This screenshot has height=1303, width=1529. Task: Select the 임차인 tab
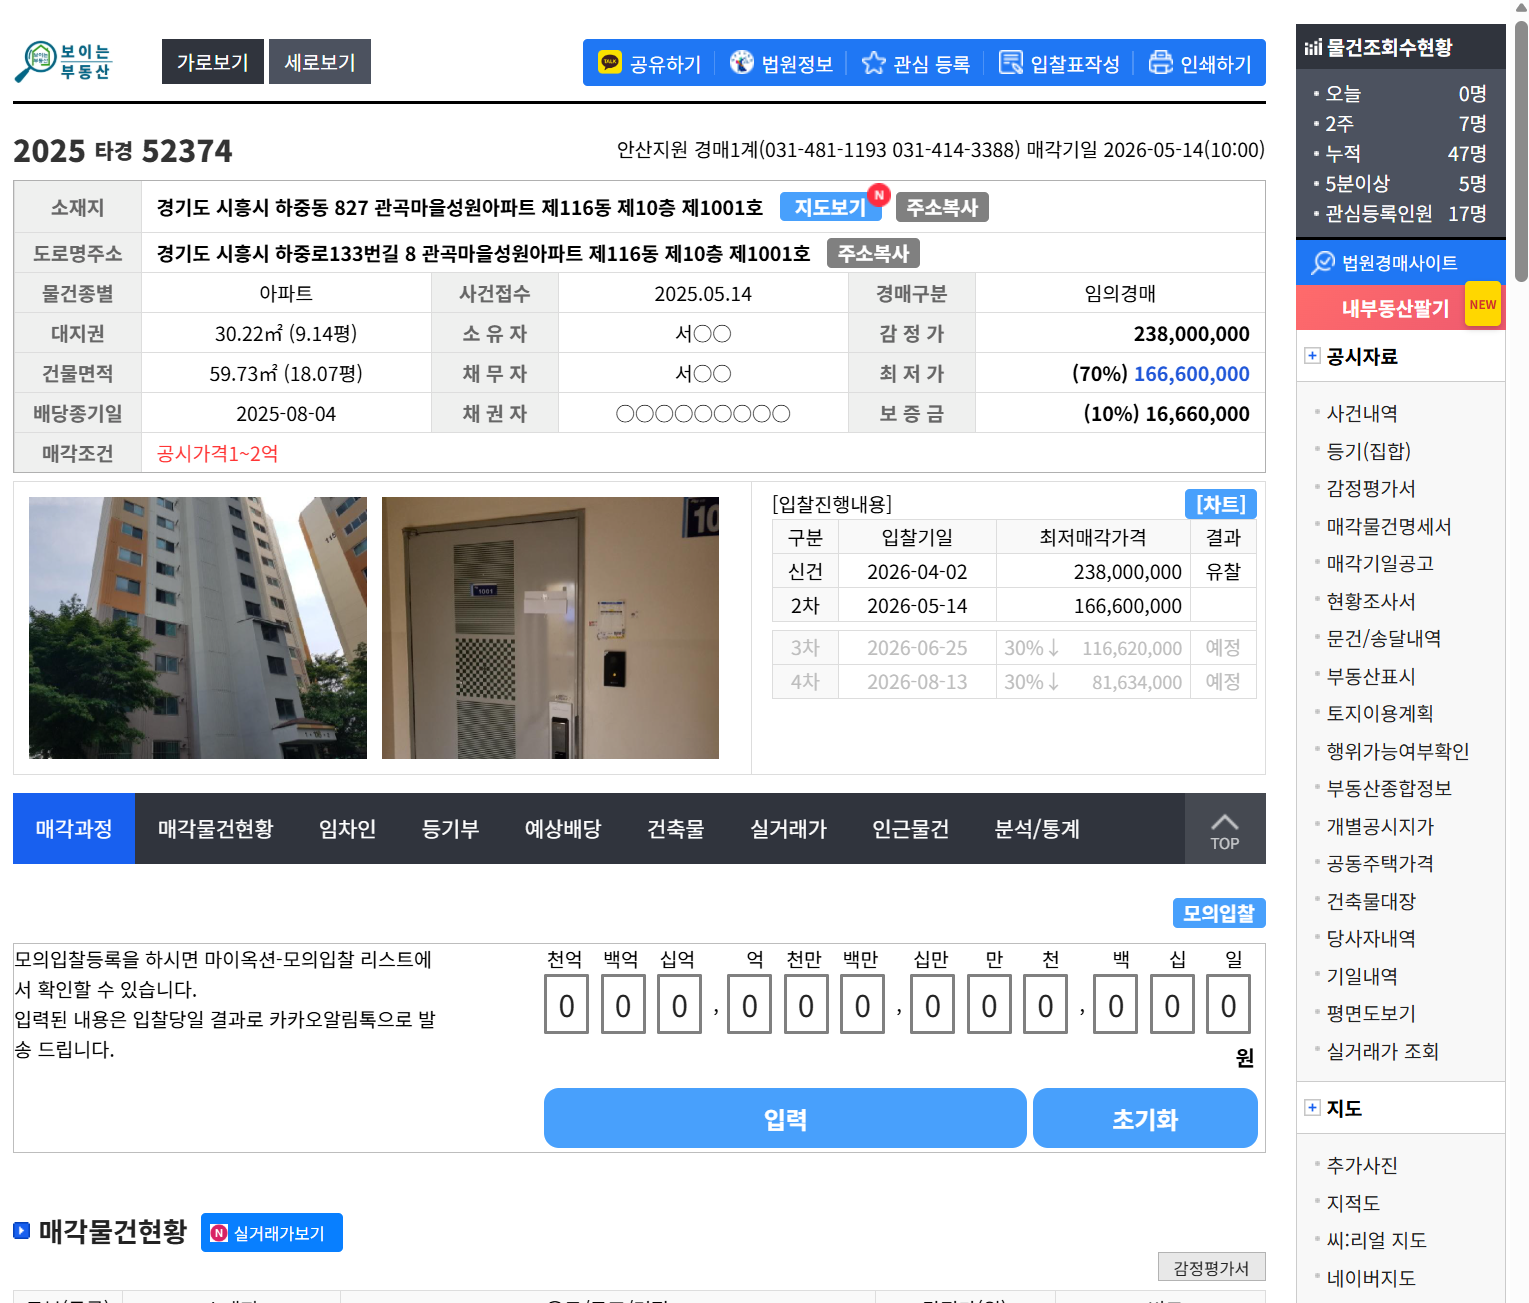pyautogui.click(x=347, y=829)
